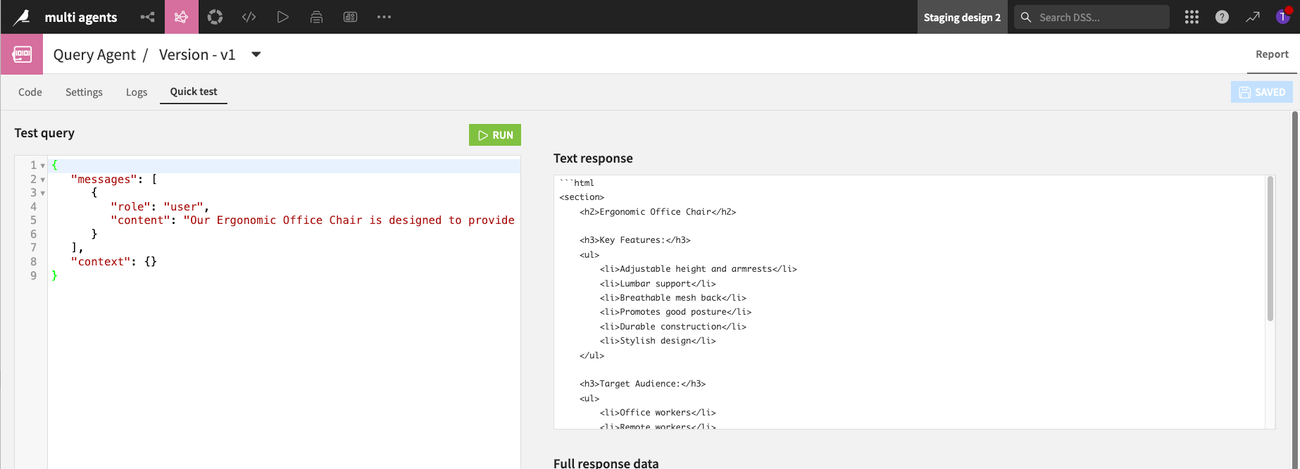The image size is (1300, 469).
Task: Open the applications grid icon
Action: (x=1191, y=17)
